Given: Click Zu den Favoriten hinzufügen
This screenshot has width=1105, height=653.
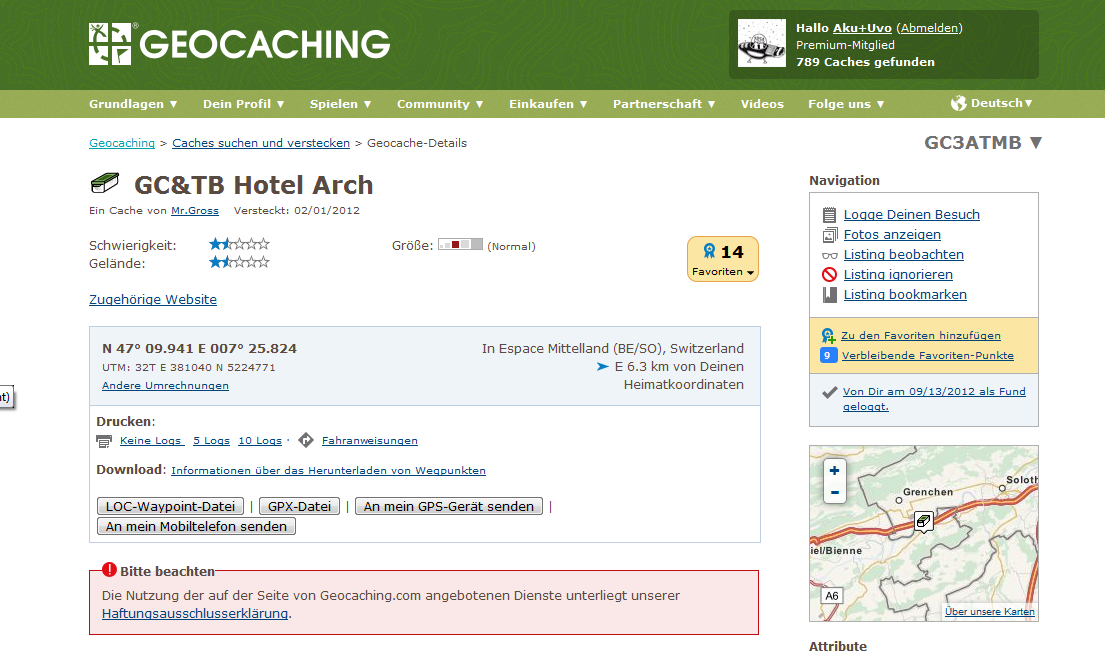Looking at the screenshot, I should [921, 336].
